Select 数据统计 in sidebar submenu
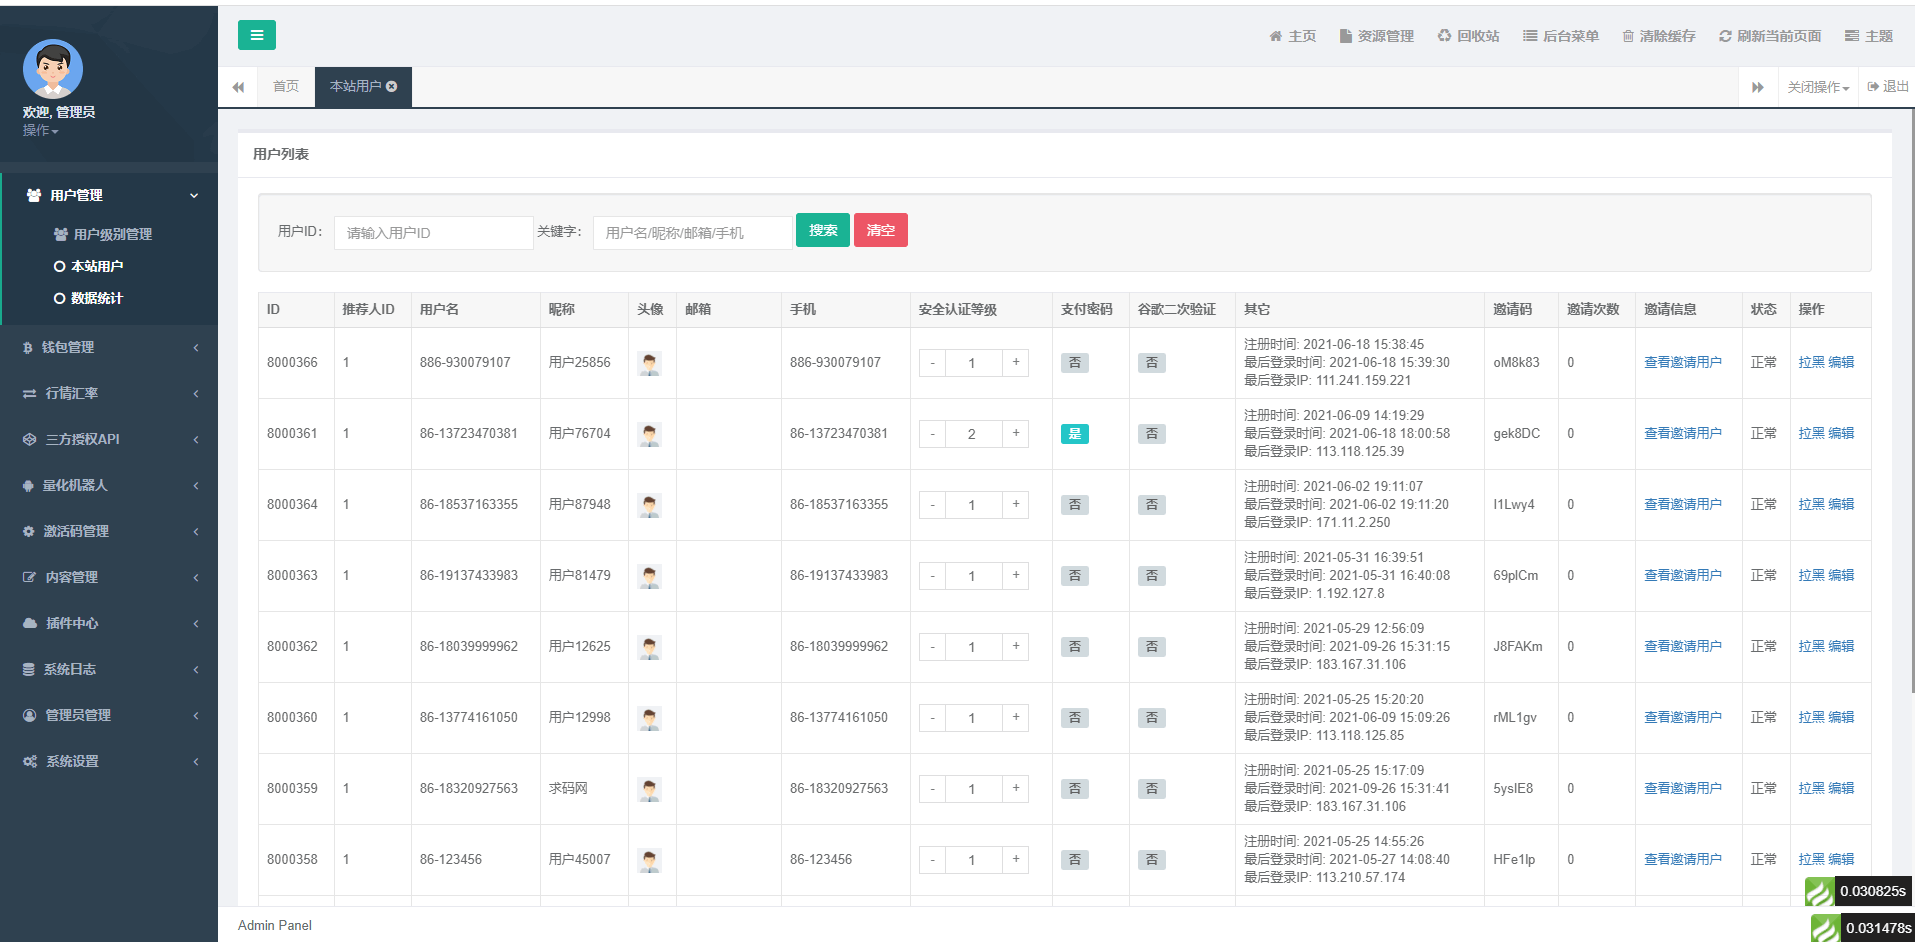Screen dimensions: 1915x942 click(96, 298)
